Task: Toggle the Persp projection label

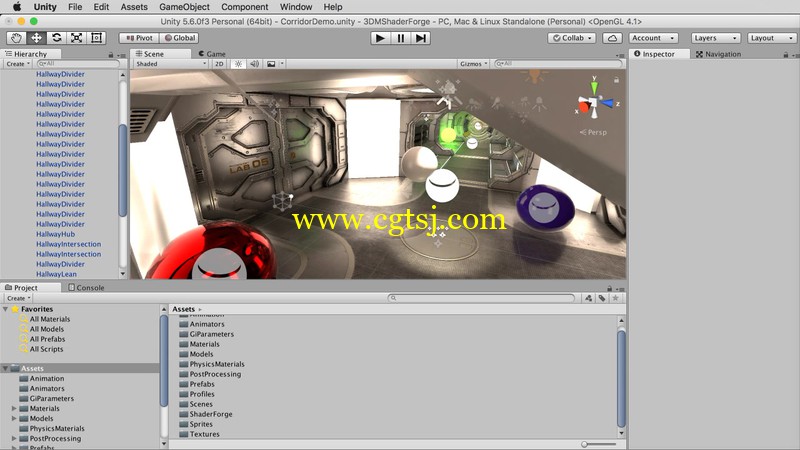Action: (593, 132)
